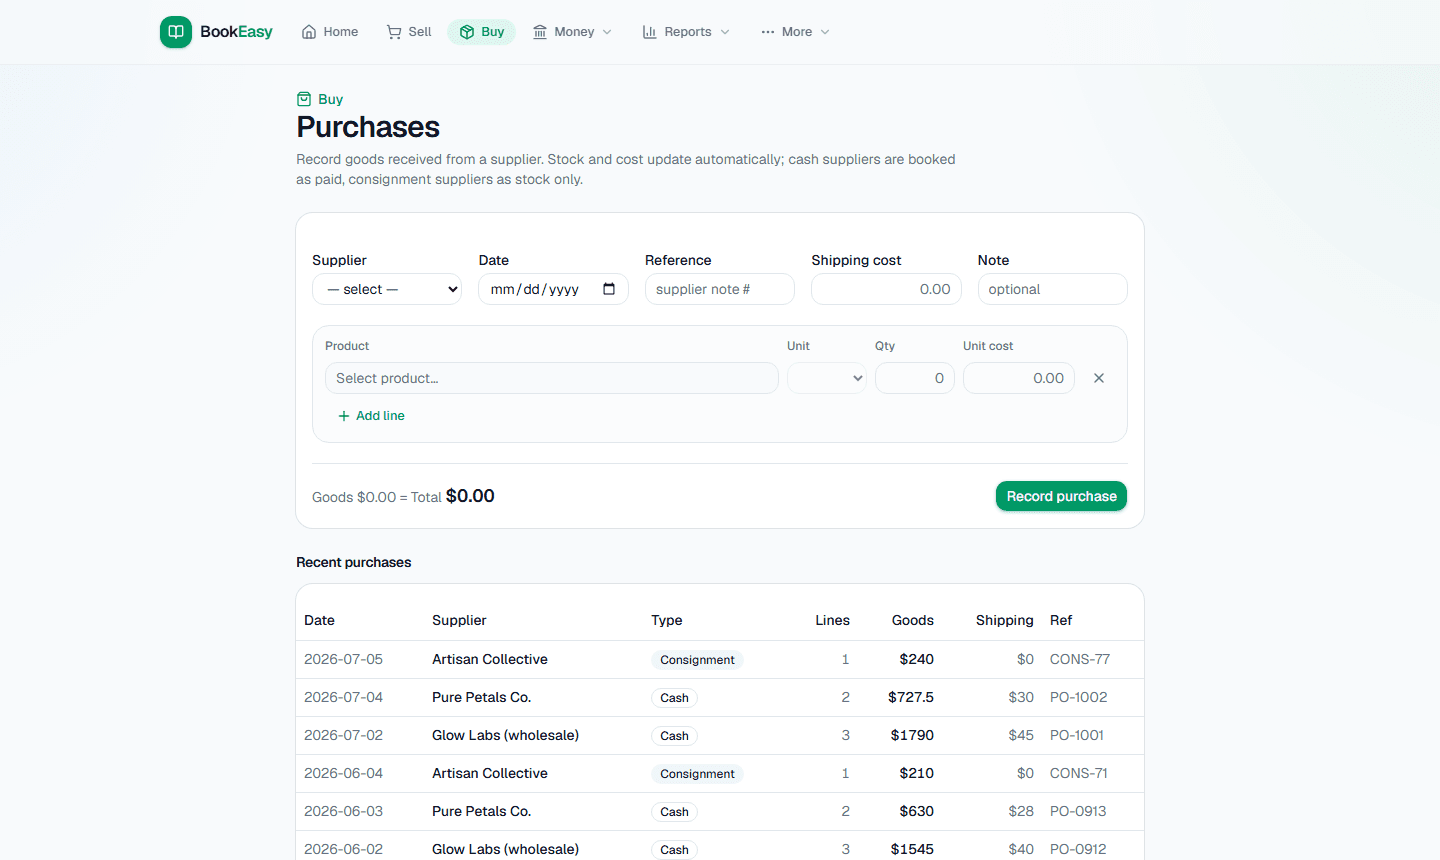This screenshot has height=860, width=1440.
Task: Focus the Unit cost field
Action: [x=1019, y=378]
